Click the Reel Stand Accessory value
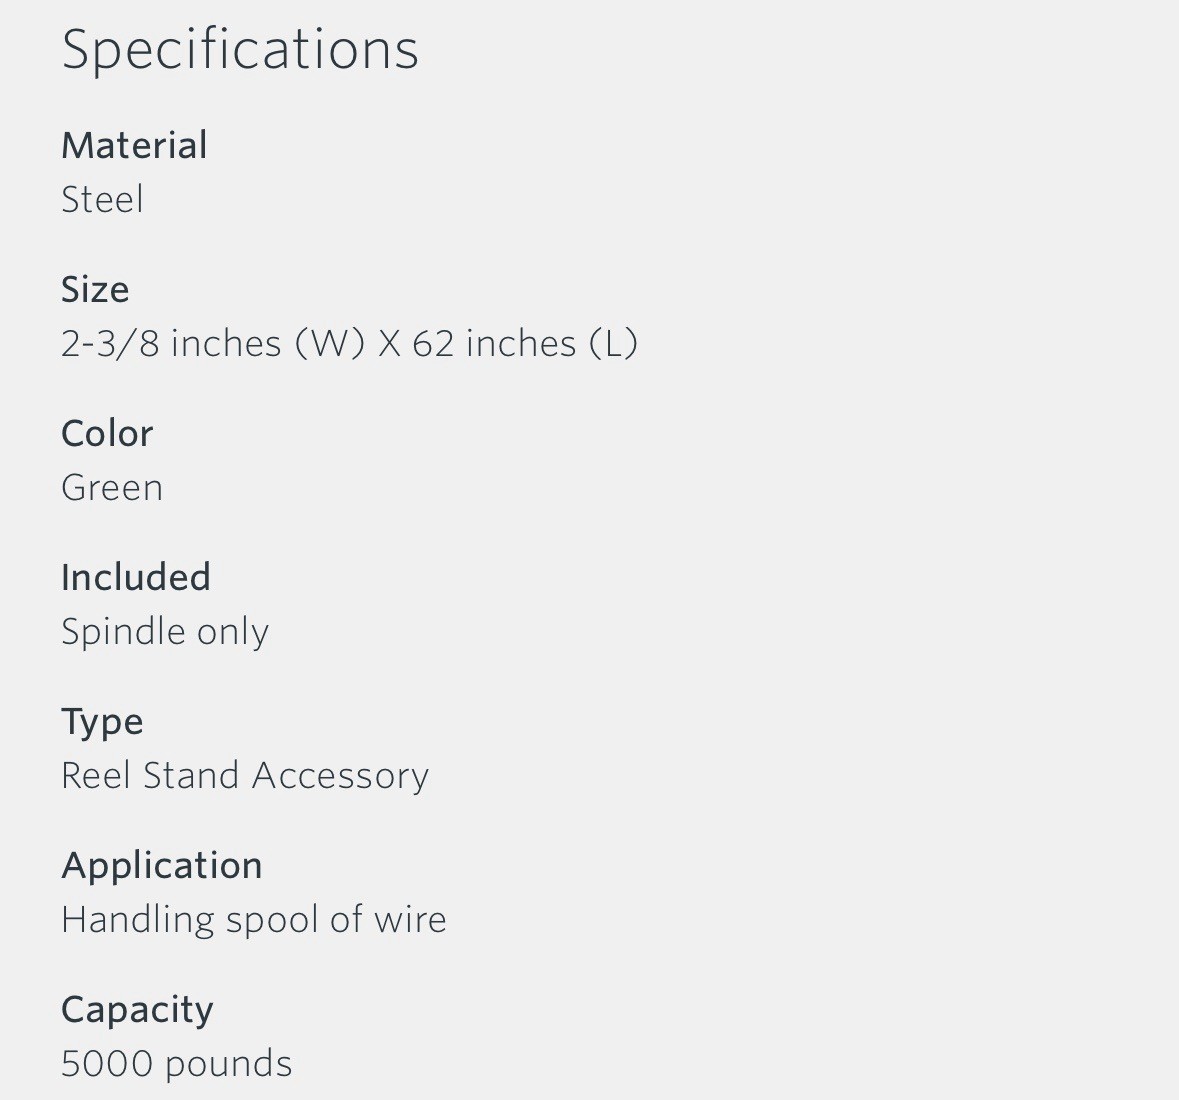Viewport: 1179px width, 1100px height. point(245,776)
